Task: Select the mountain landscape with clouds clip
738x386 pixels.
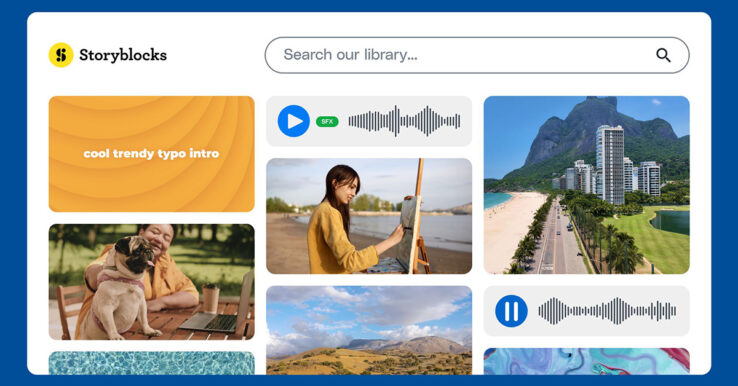Action: pos(369,330)
